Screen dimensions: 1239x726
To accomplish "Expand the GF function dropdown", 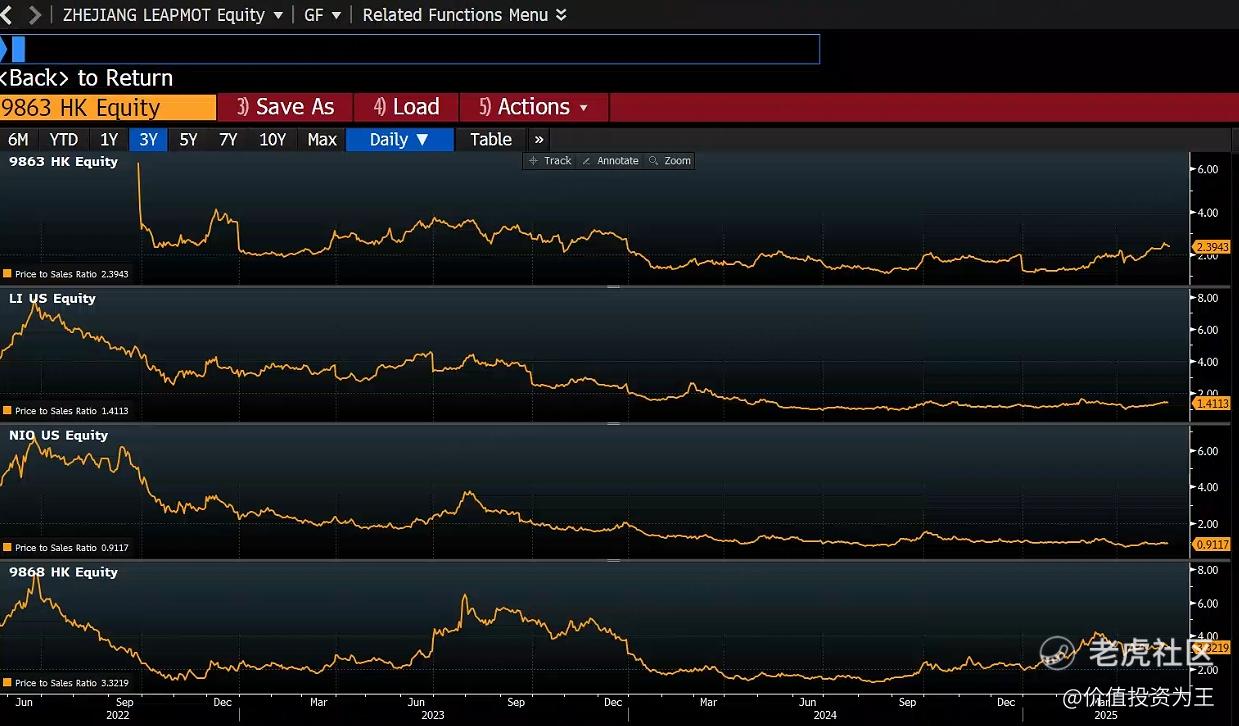I will pyautogui.click(x=322, y=15).
